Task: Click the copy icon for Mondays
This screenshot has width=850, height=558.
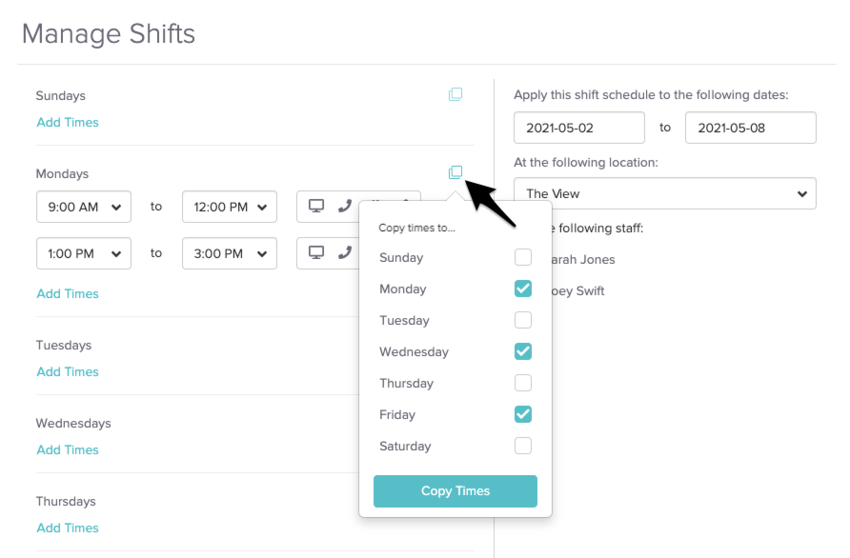Action: tap(455, 173)
